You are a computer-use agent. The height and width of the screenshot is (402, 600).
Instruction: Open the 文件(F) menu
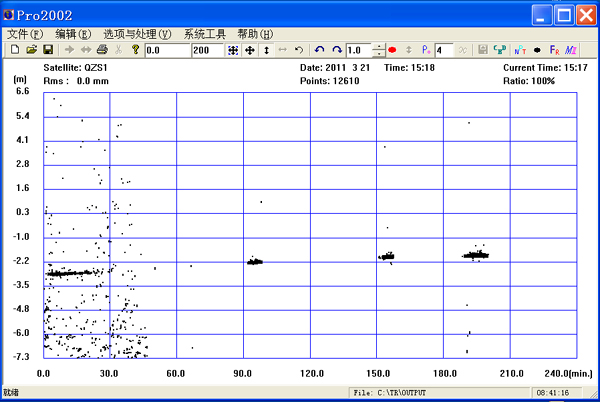(x=25, y=34)
